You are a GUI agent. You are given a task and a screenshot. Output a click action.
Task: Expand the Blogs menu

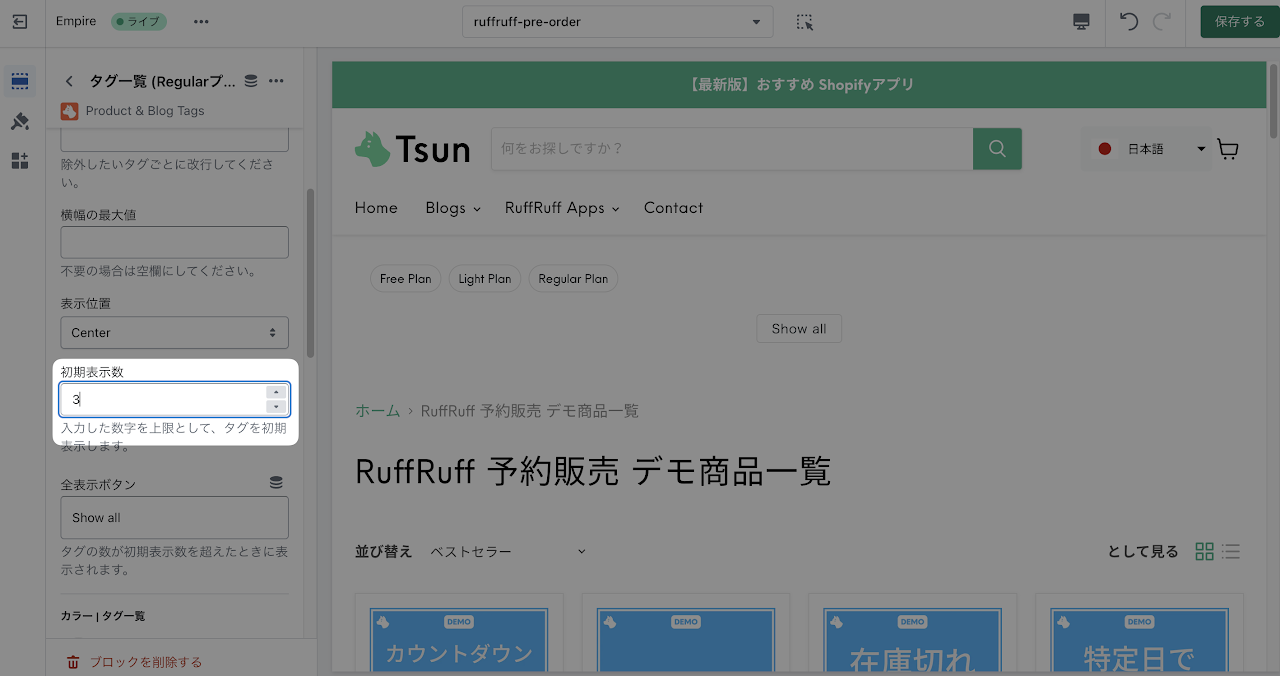pos(453,208)
